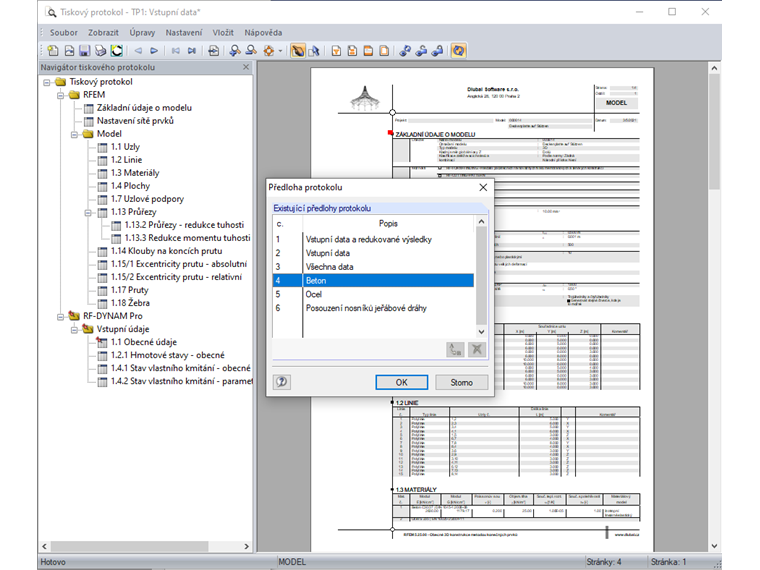
Task: Select 1.3 Materiály in navigator
Action: tap(135, 173)
